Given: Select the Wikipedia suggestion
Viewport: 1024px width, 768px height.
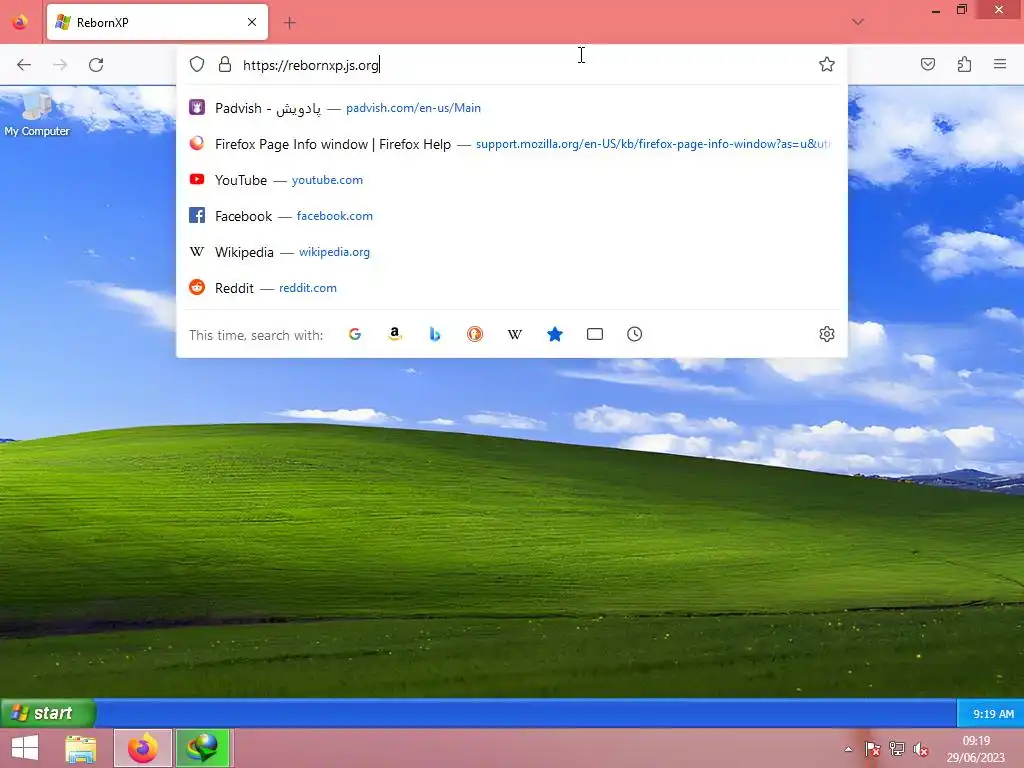Looking at the screenshot, I should (512, 251).
